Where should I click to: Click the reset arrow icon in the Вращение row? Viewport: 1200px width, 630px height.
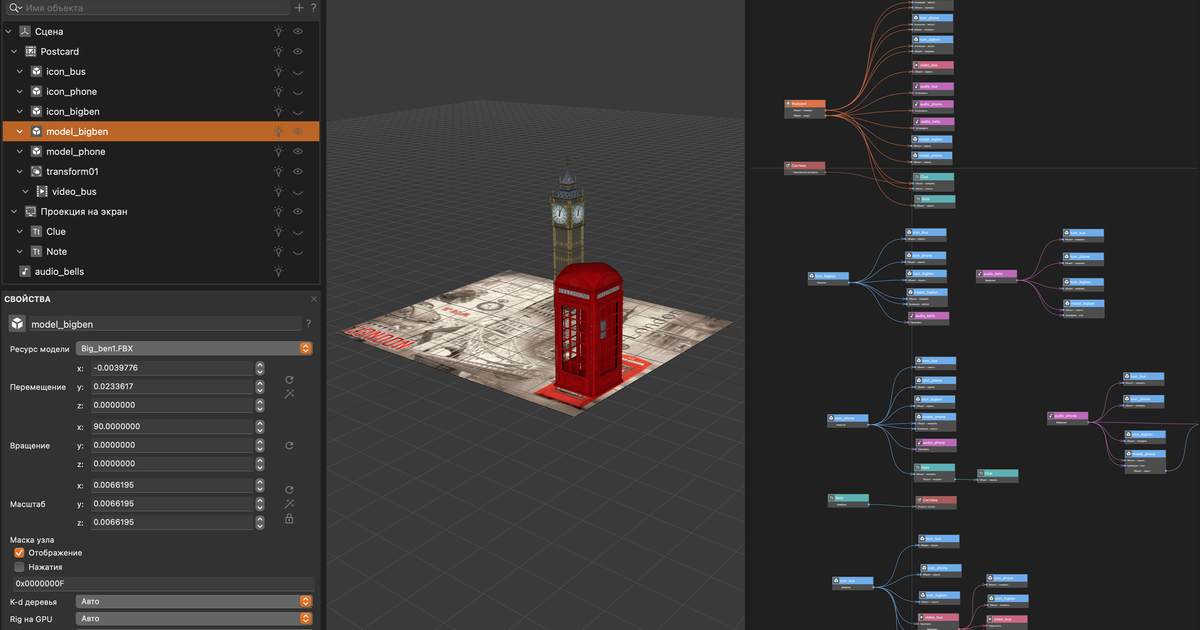pyautogui.click(x=289, y=444)
